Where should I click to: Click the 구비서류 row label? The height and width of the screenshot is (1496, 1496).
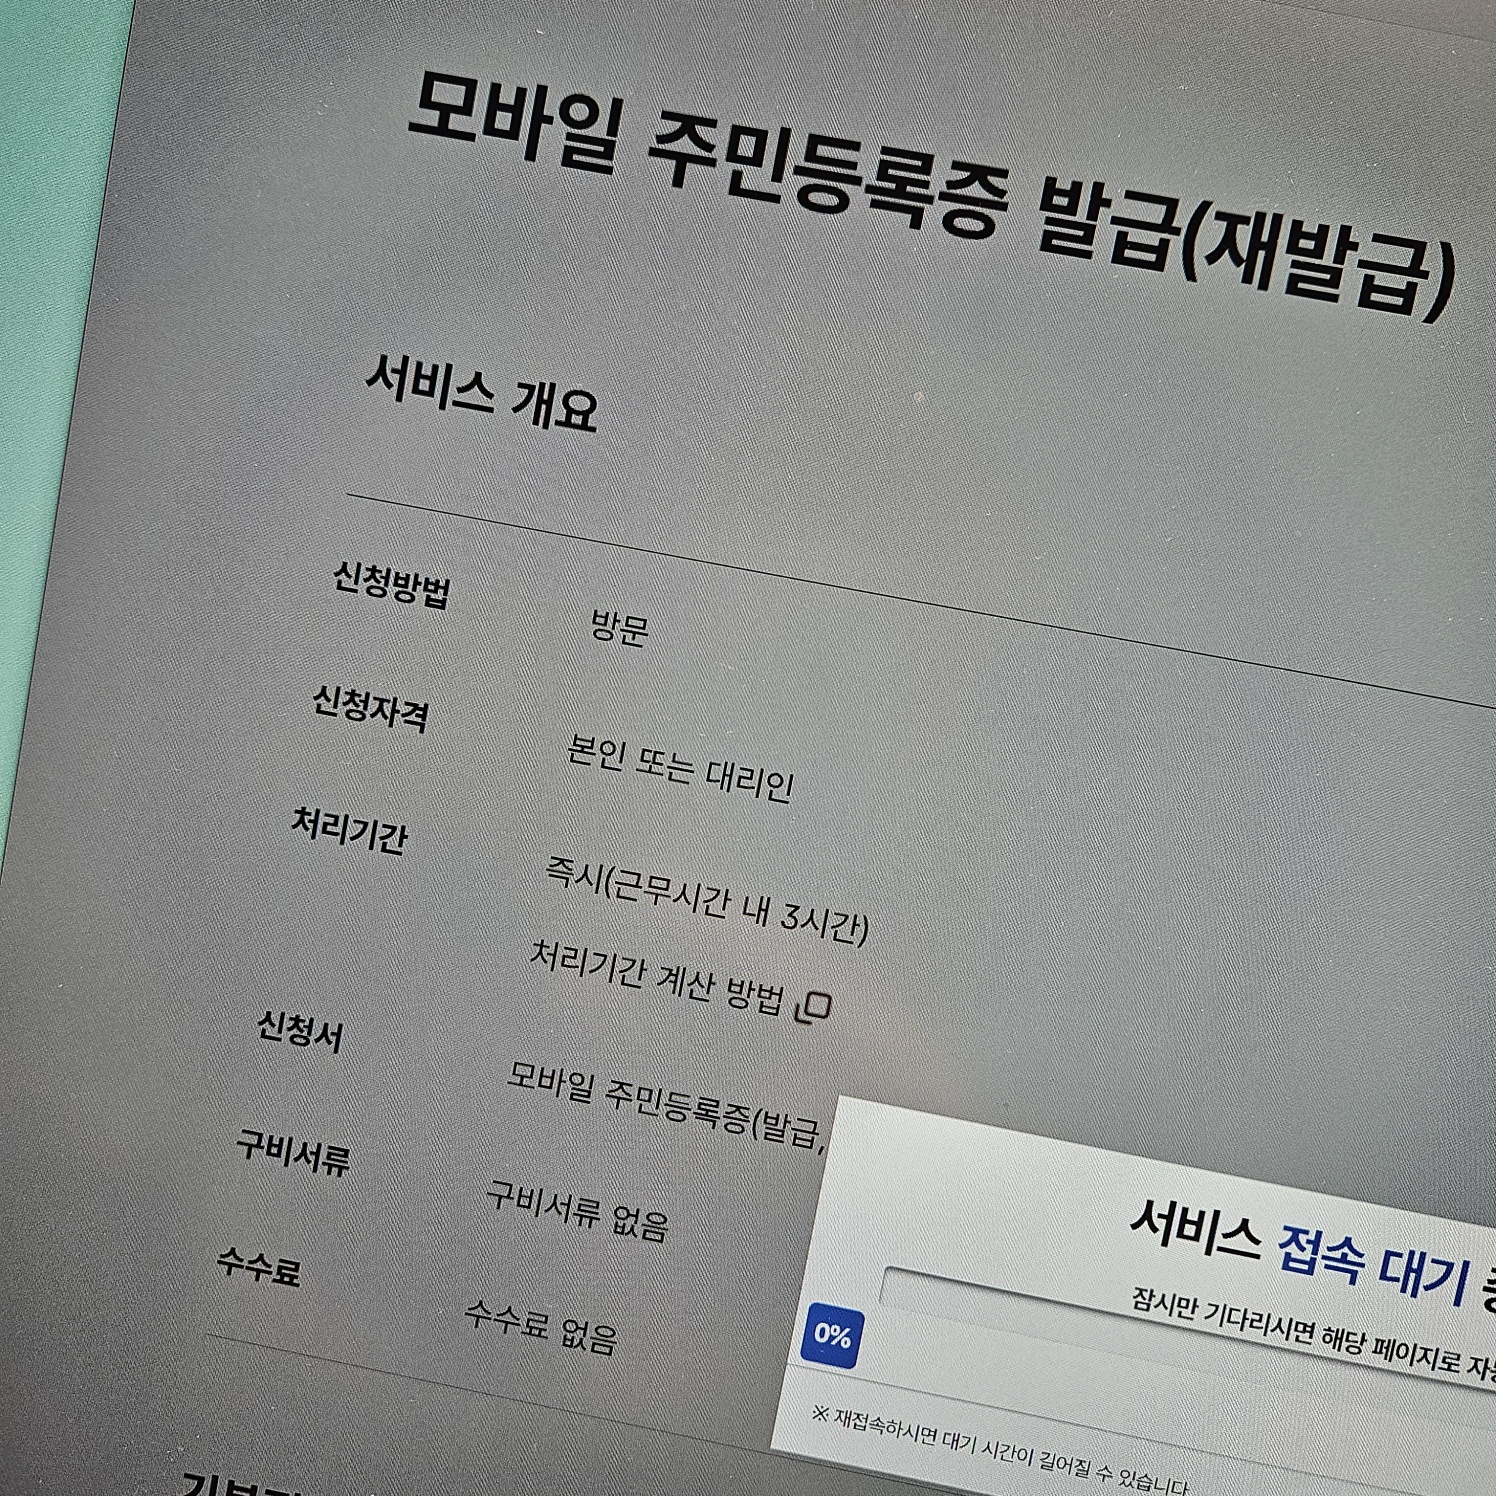tap(294, 1152)
